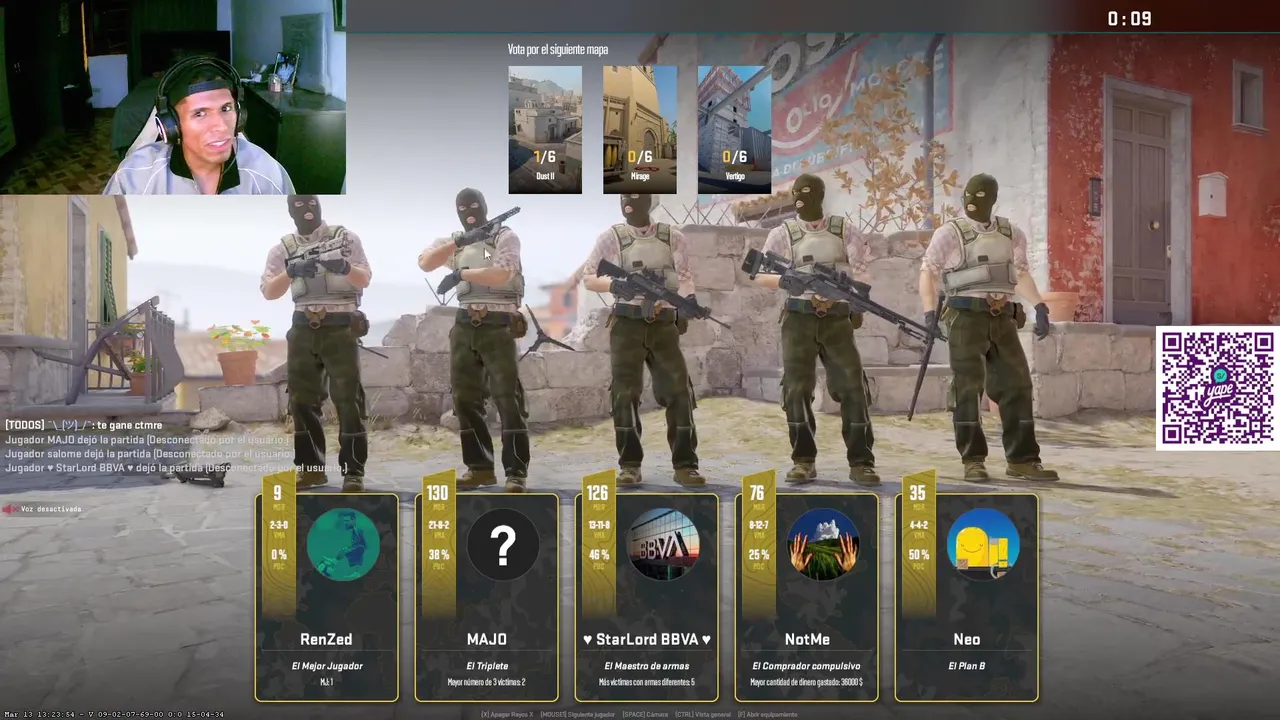Viewport: 1280px width, 720px height.
Task: Click StarLord BBVA's building avatar
Action: click(663, 545)
